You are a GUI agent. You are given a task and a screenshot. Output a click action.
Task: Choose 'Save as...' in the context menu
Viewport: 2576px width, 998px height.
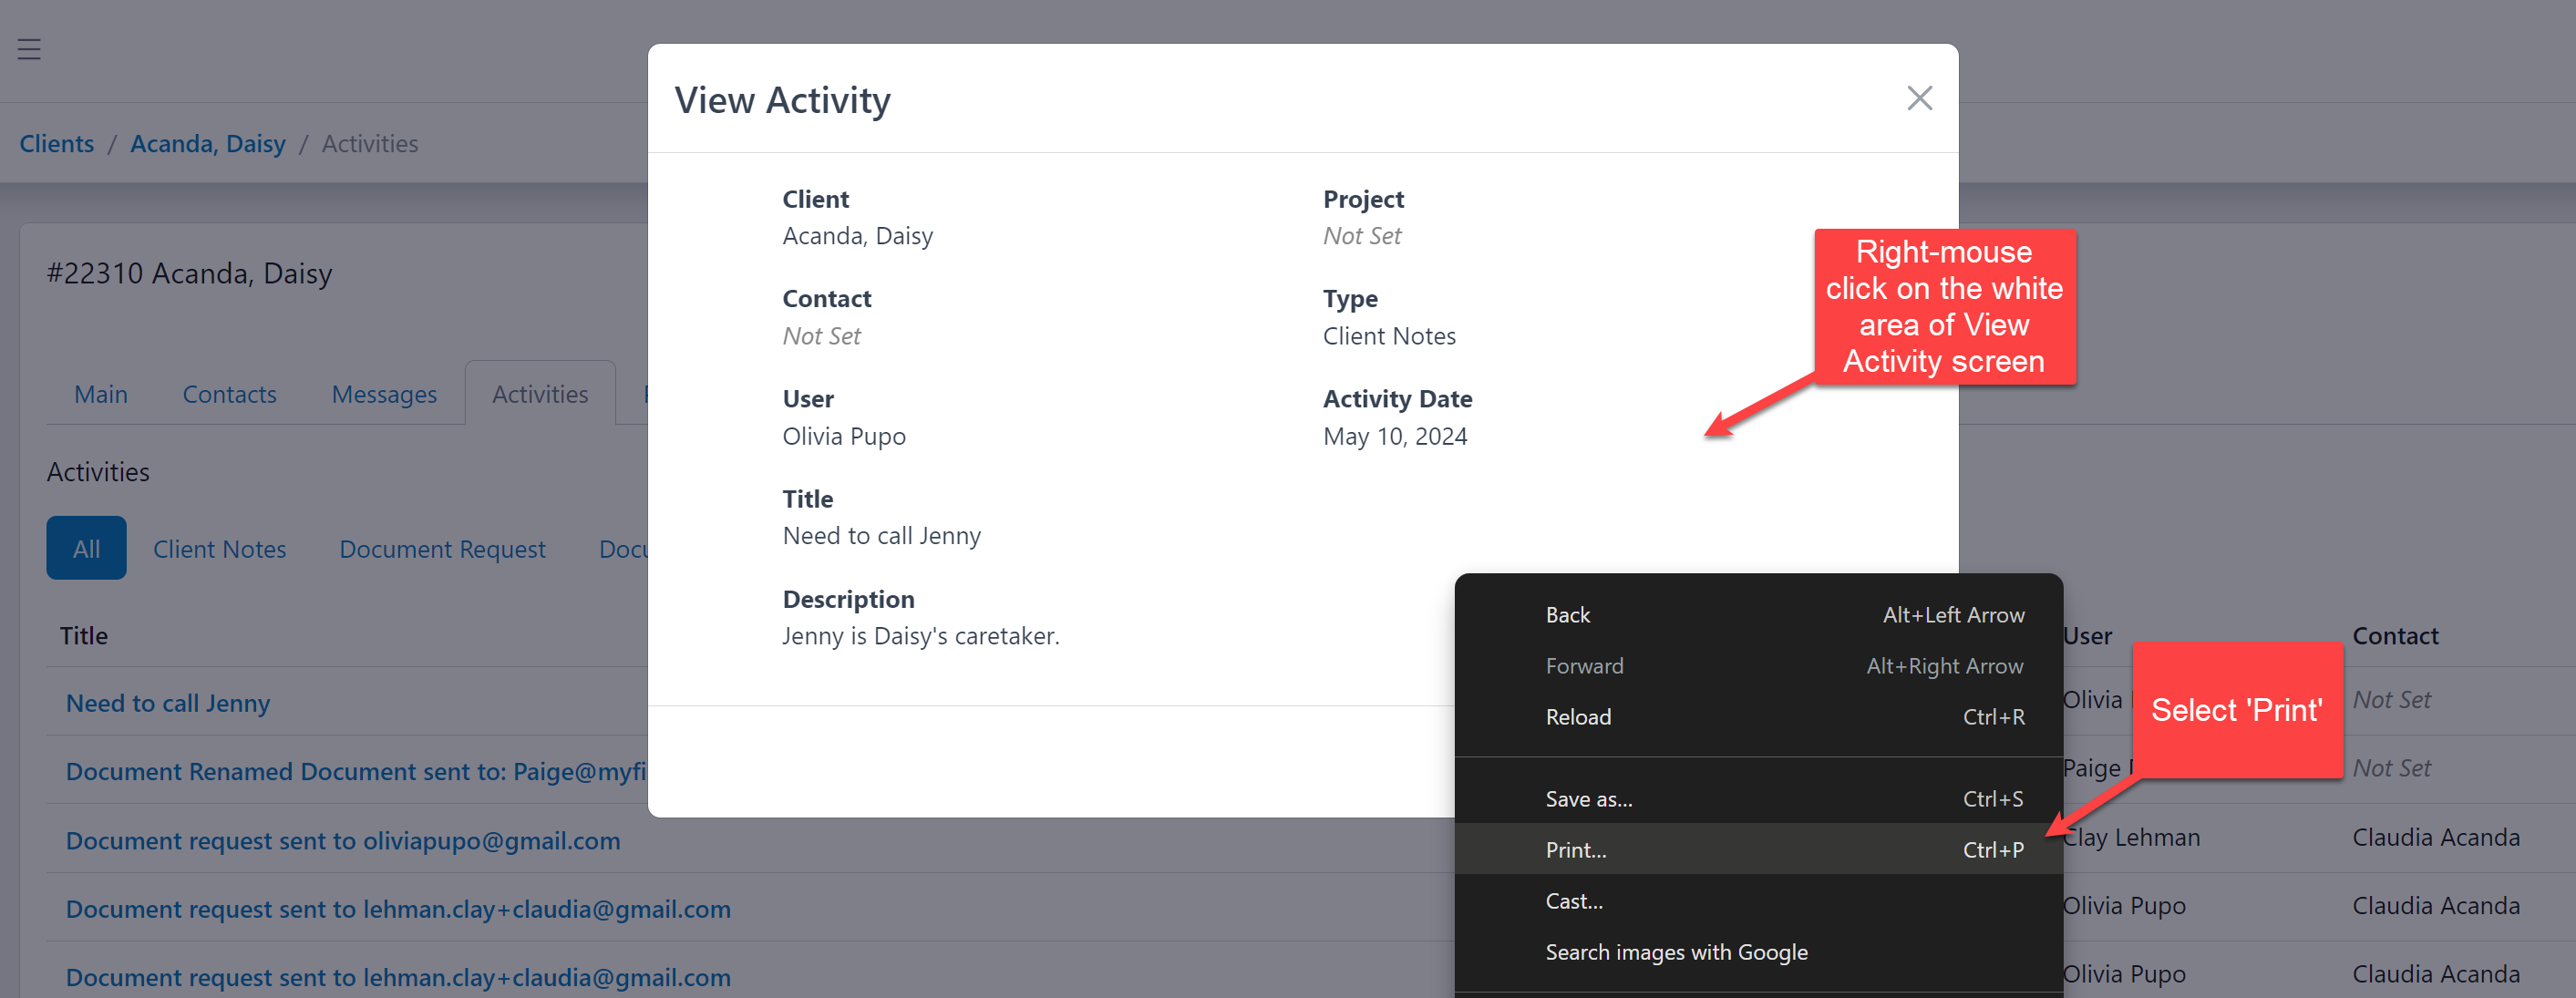[x=1589, y=798]
